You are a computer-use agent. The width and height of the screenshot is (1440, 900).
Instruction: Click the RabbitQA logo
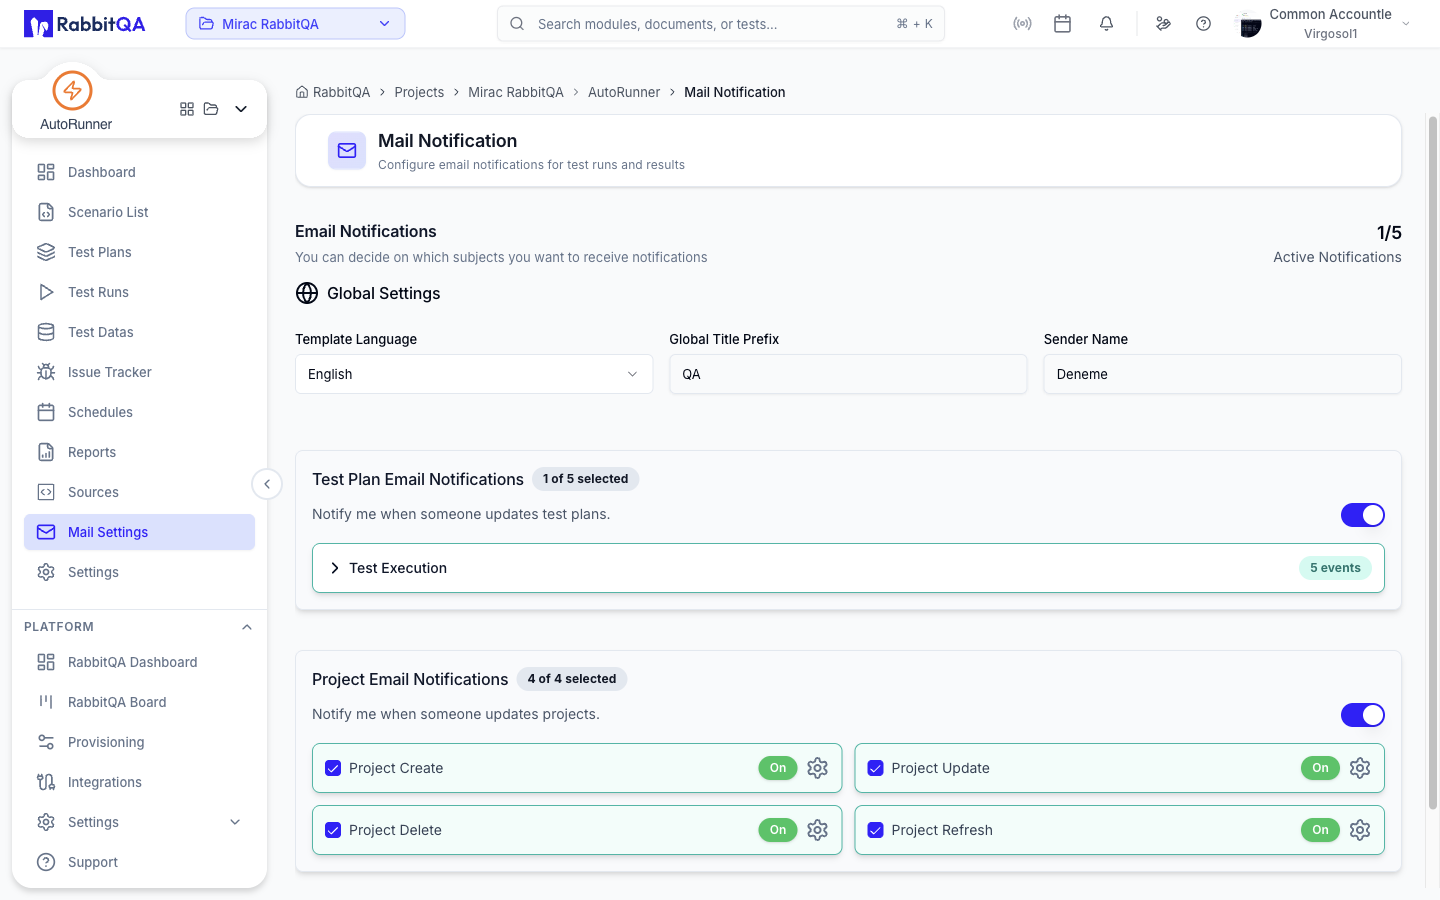(85, 24)
